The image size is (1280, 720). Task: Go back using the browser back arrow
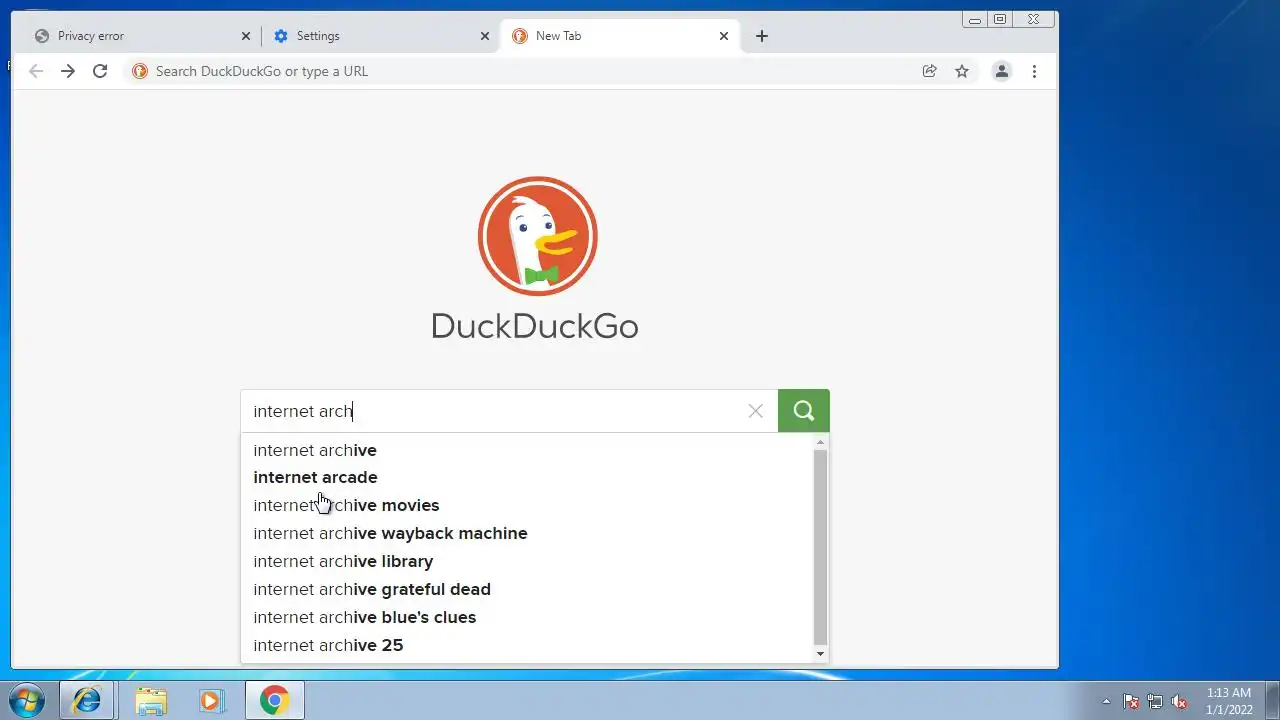pos(36,71)
